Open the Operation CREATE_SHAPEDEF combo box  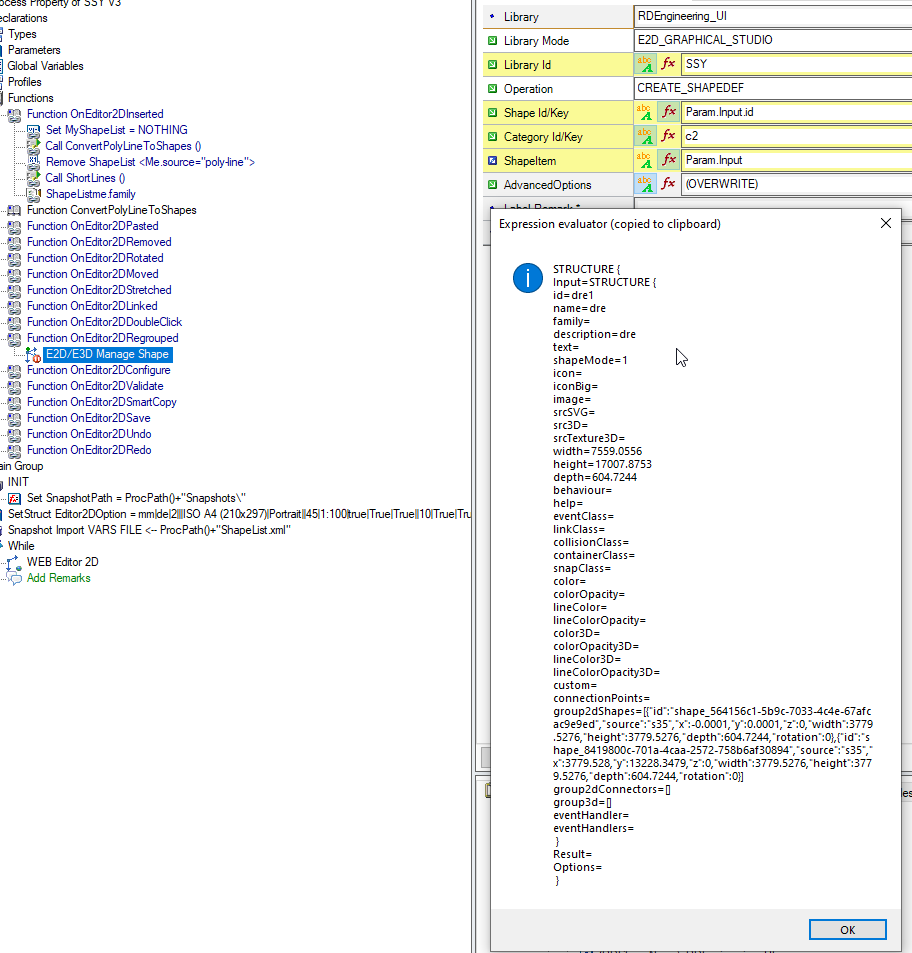[772, 88]
